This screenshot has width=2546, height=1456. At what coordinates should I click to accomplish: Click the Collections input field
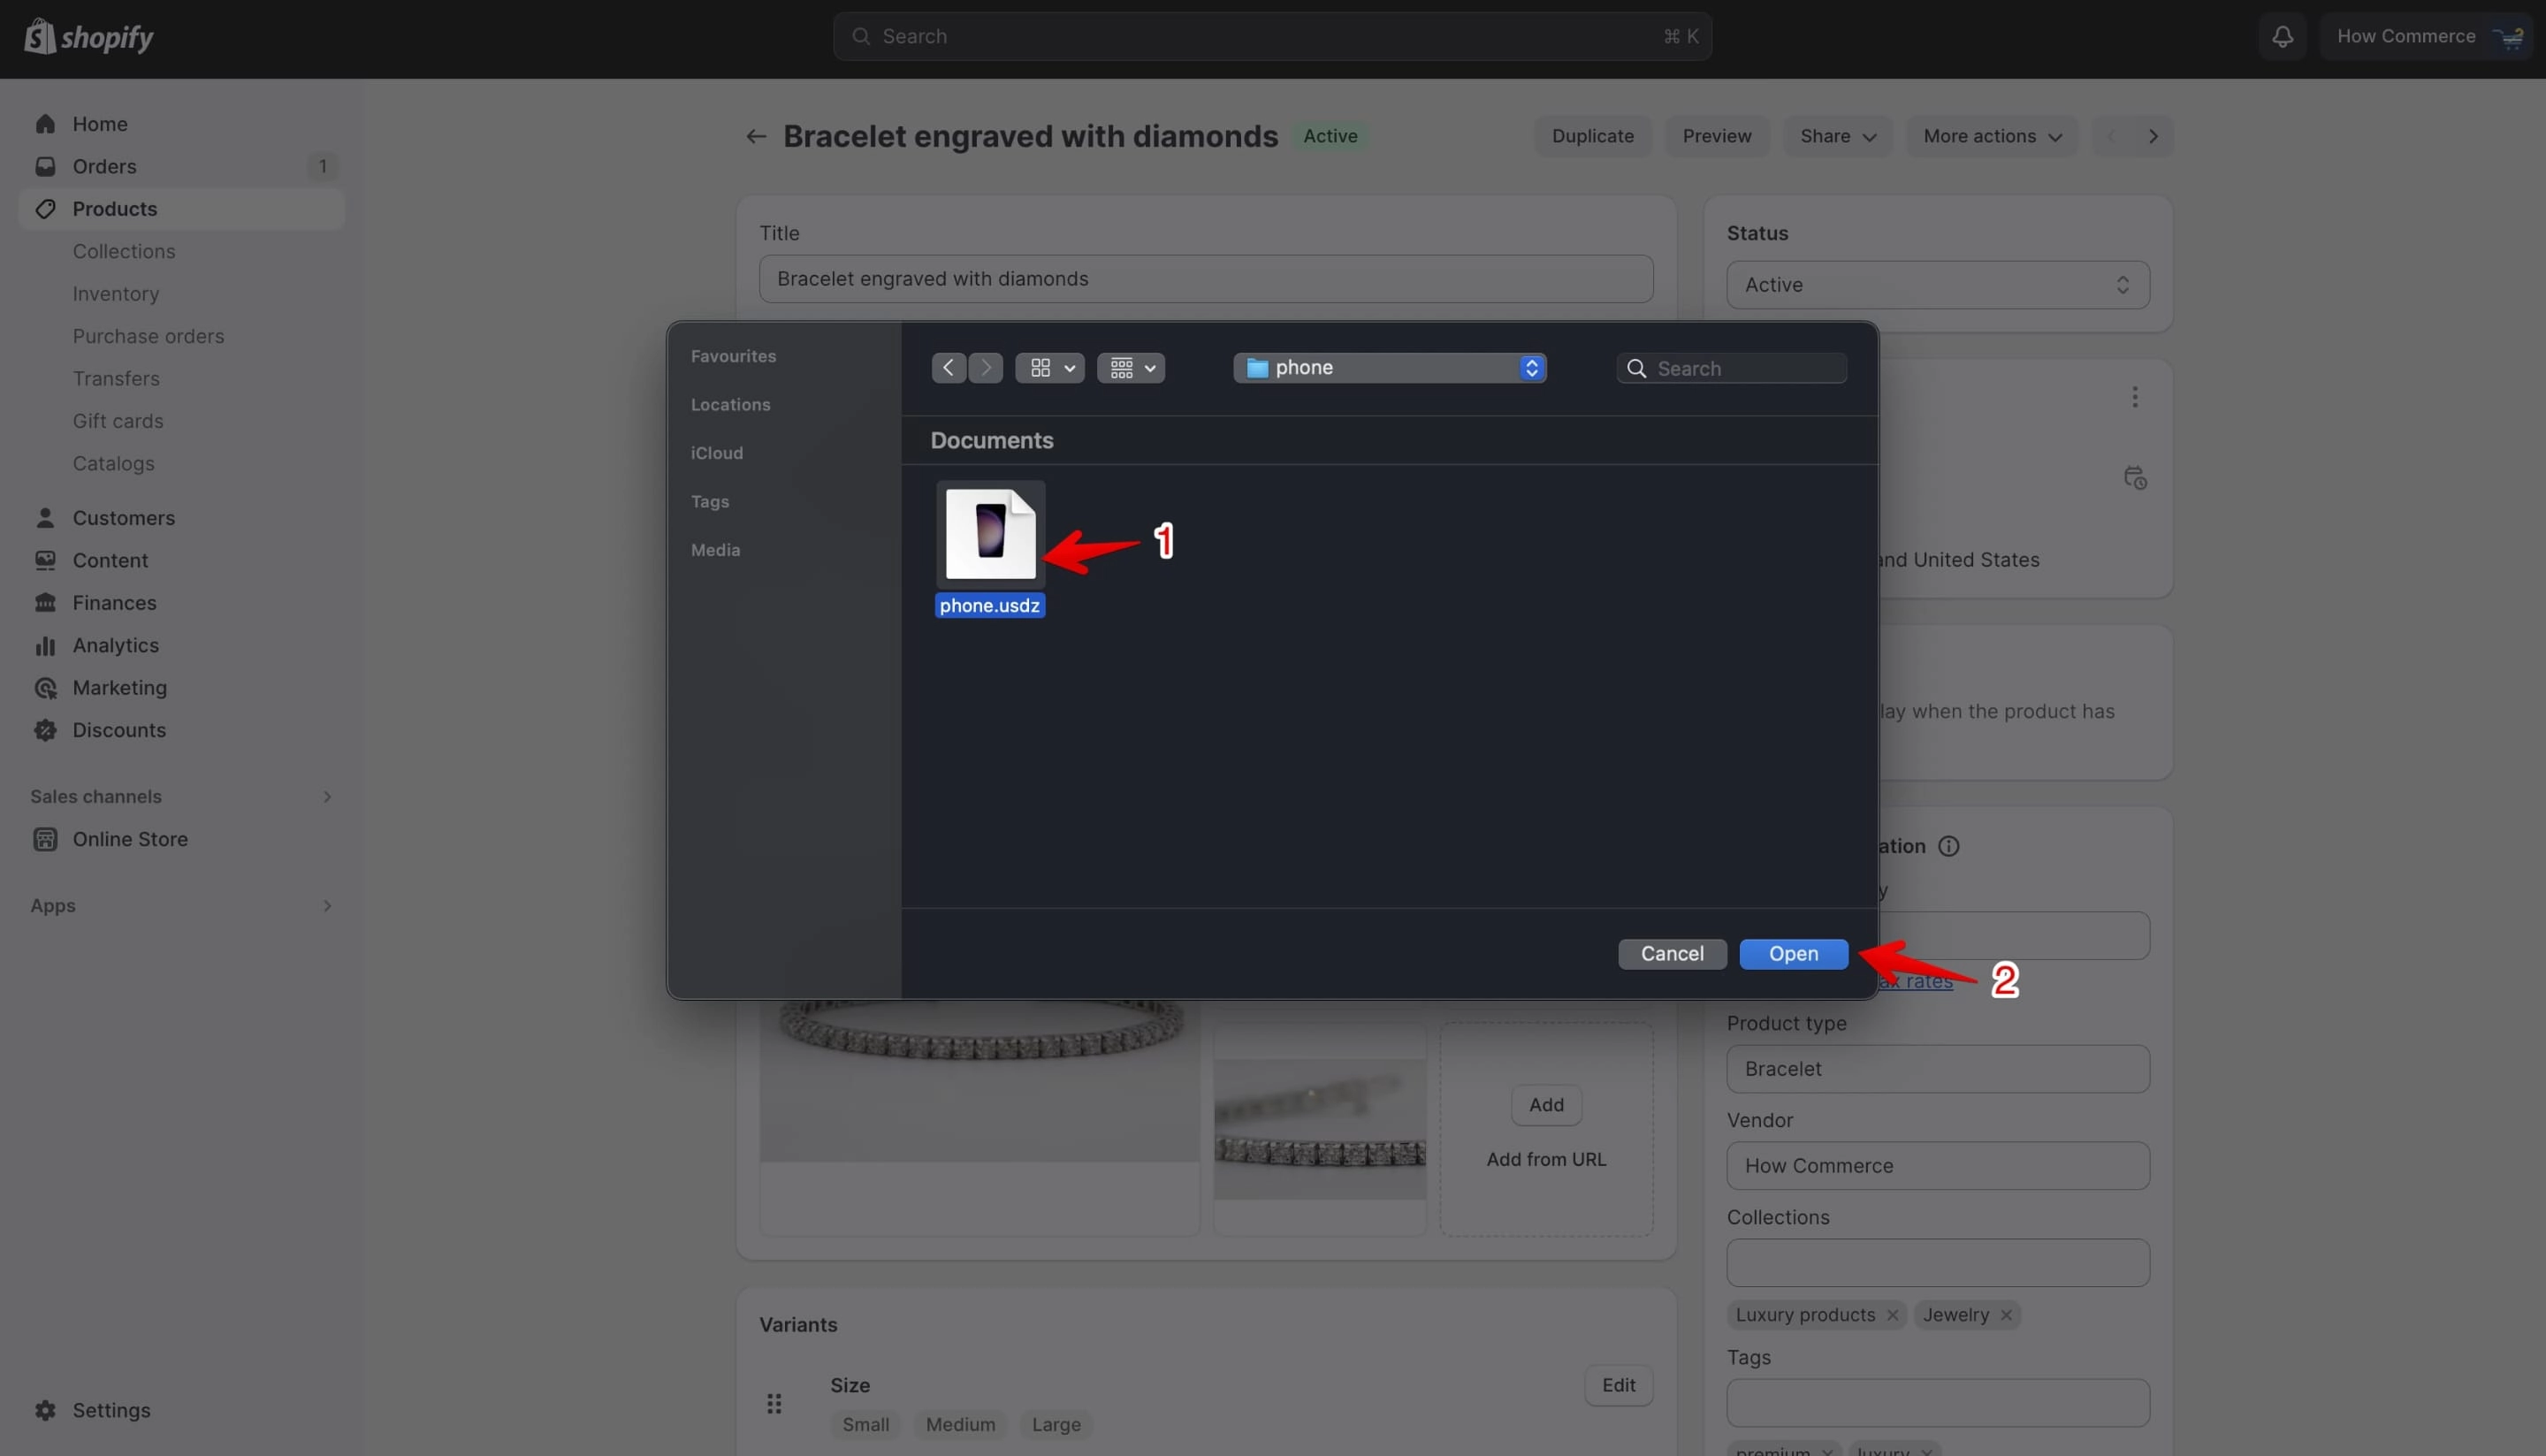tap(1937, 1263)
